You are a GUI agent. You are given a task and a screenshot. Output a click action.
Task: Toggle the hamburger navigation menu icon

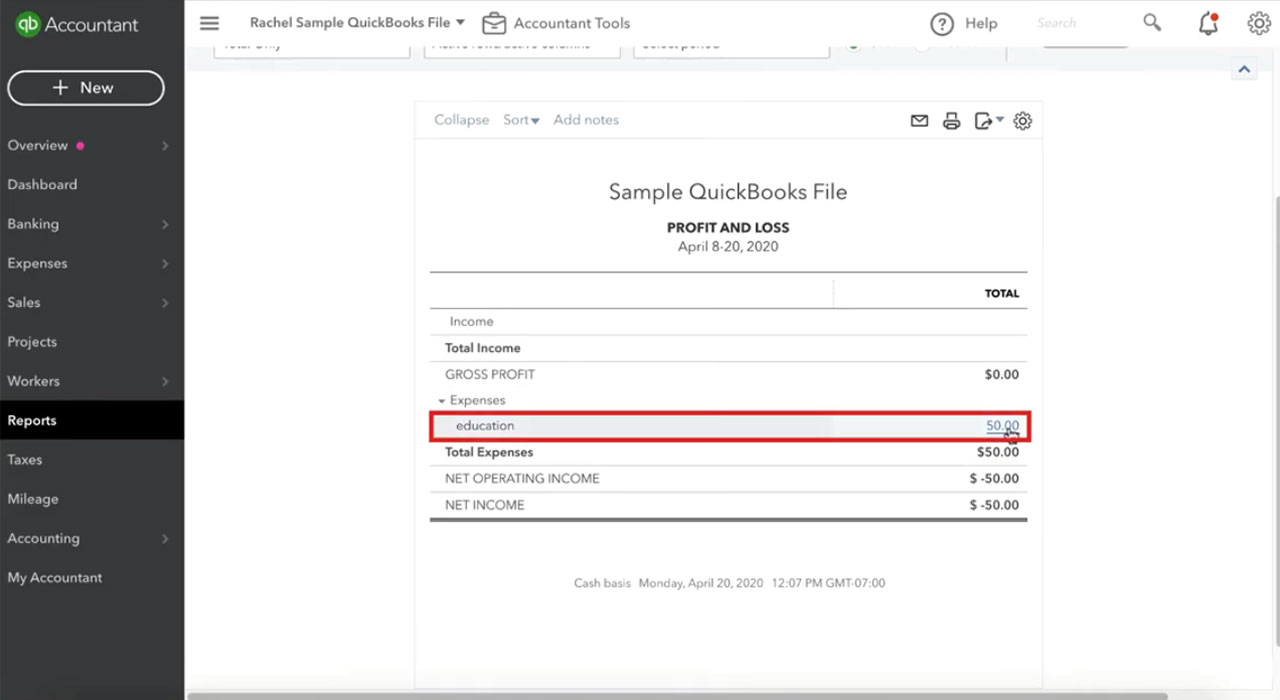tap(209, 23)
